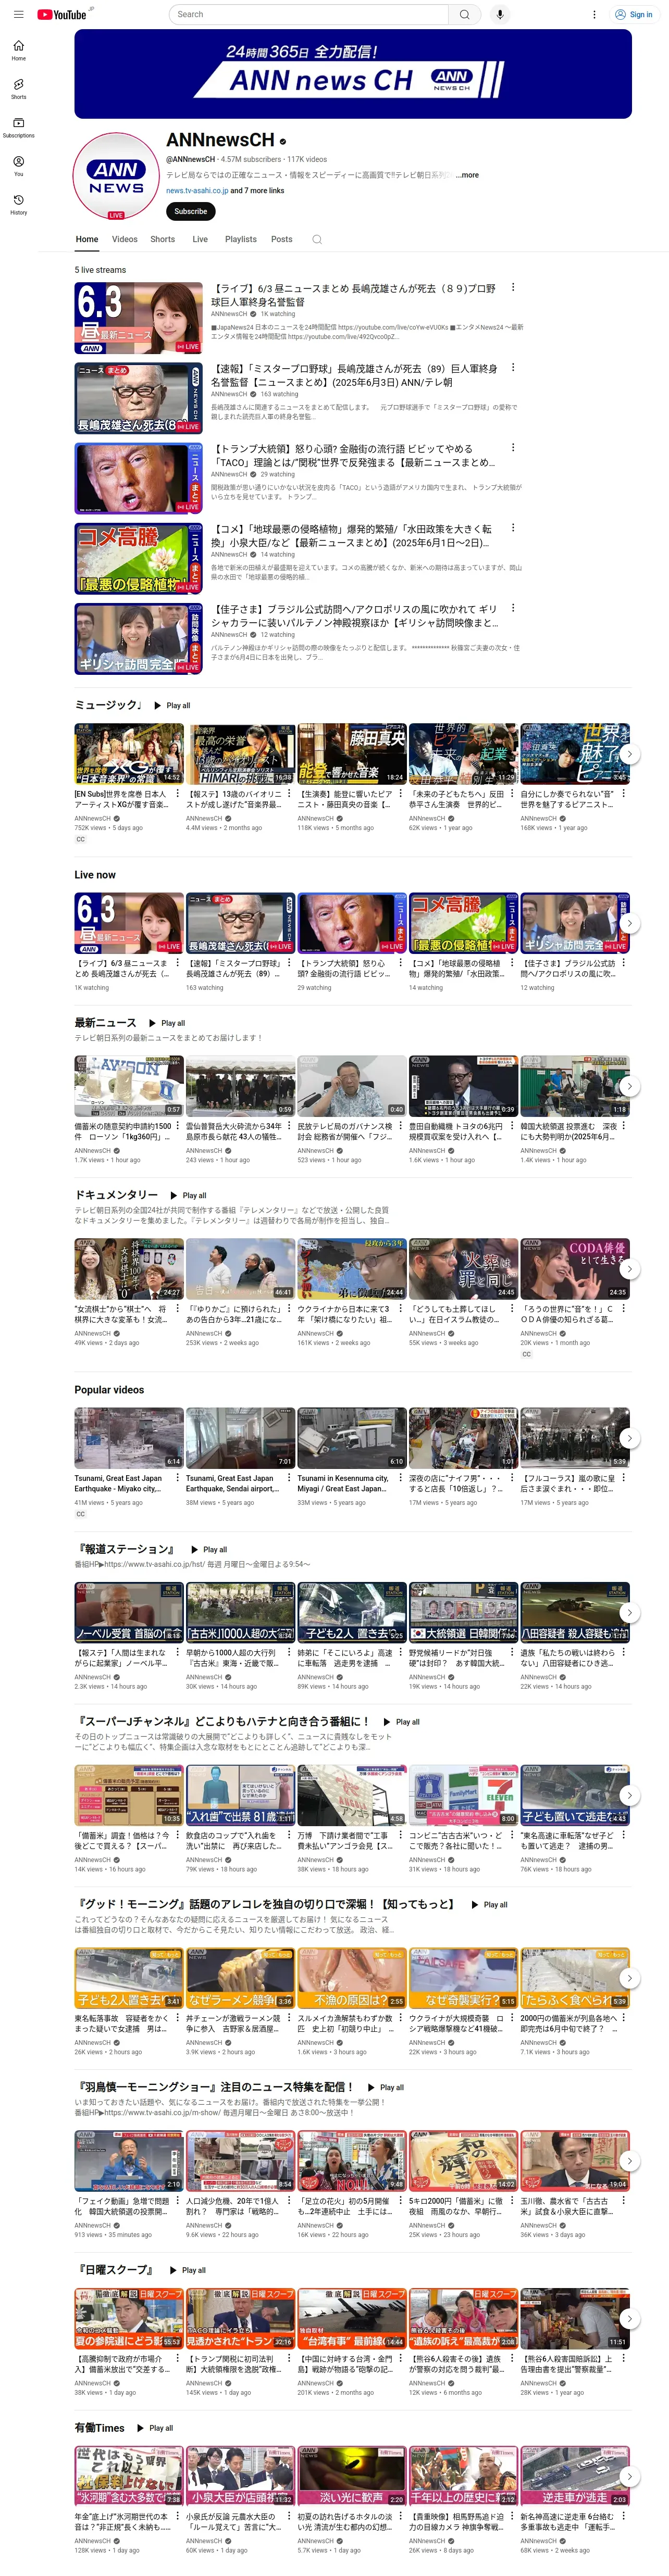Open CODA俳優 documentary video thumbnail
This screenshot has width=669, height=2576.
(x=575, y=1269)
